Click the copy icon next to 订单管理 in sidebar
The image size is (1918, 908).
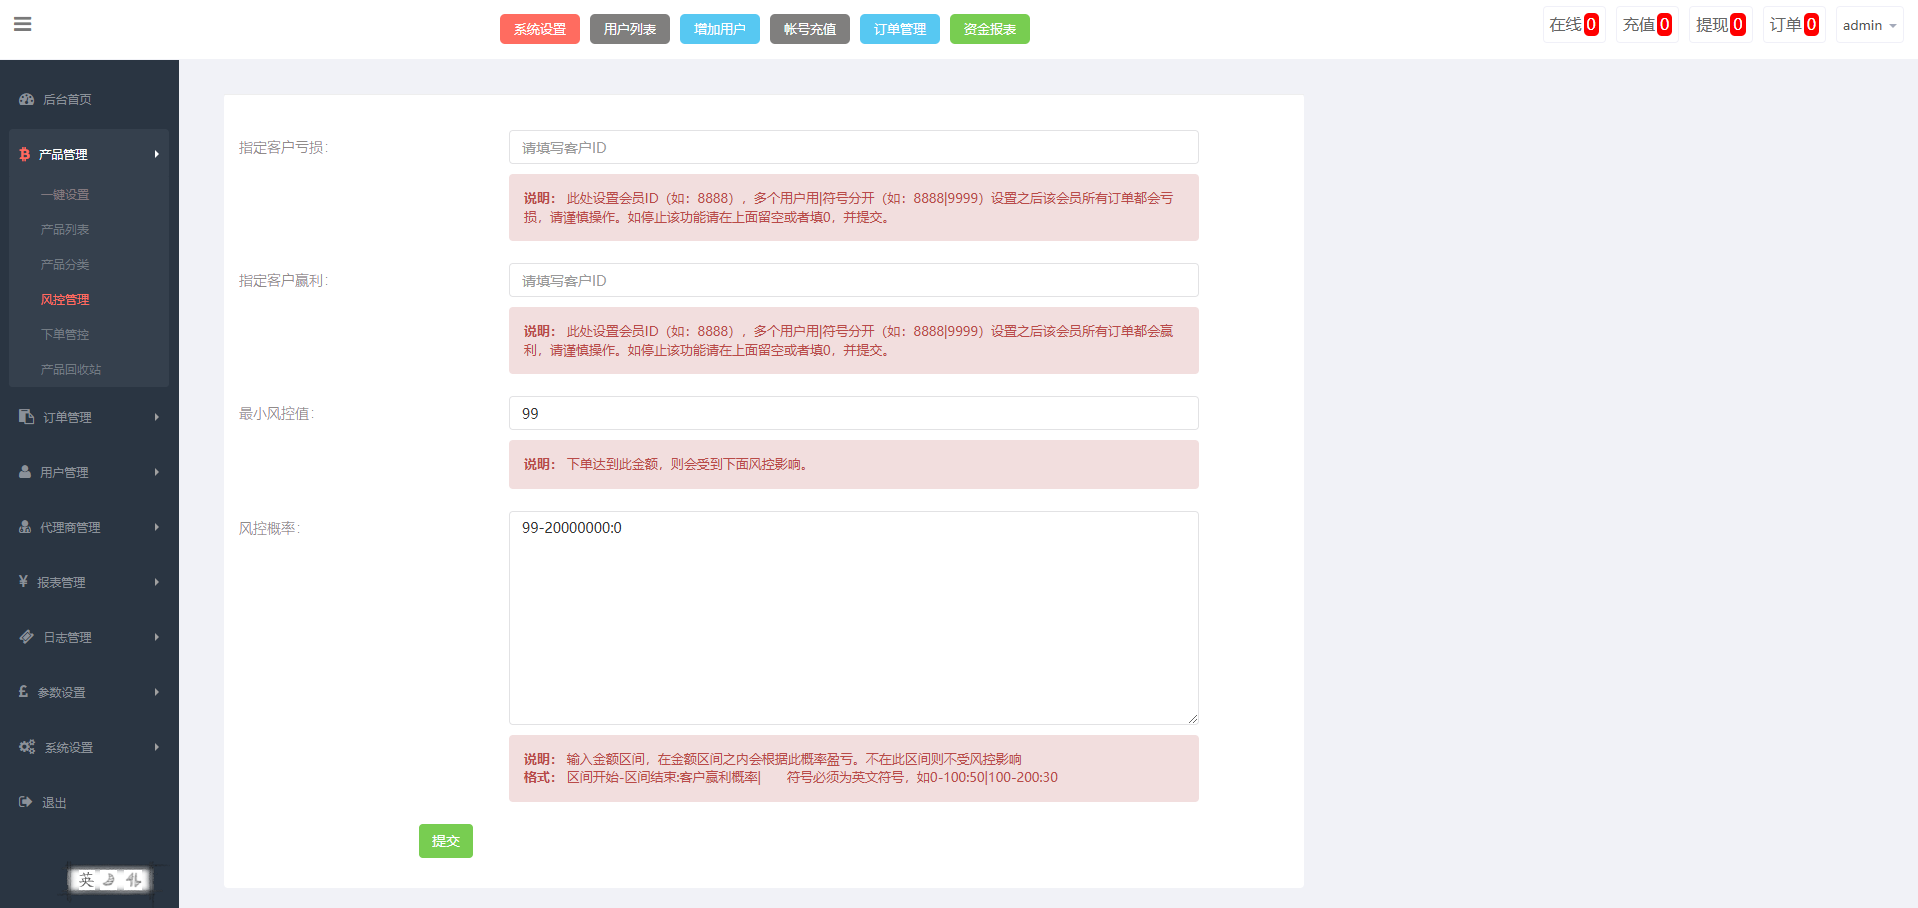click(27, 417)
